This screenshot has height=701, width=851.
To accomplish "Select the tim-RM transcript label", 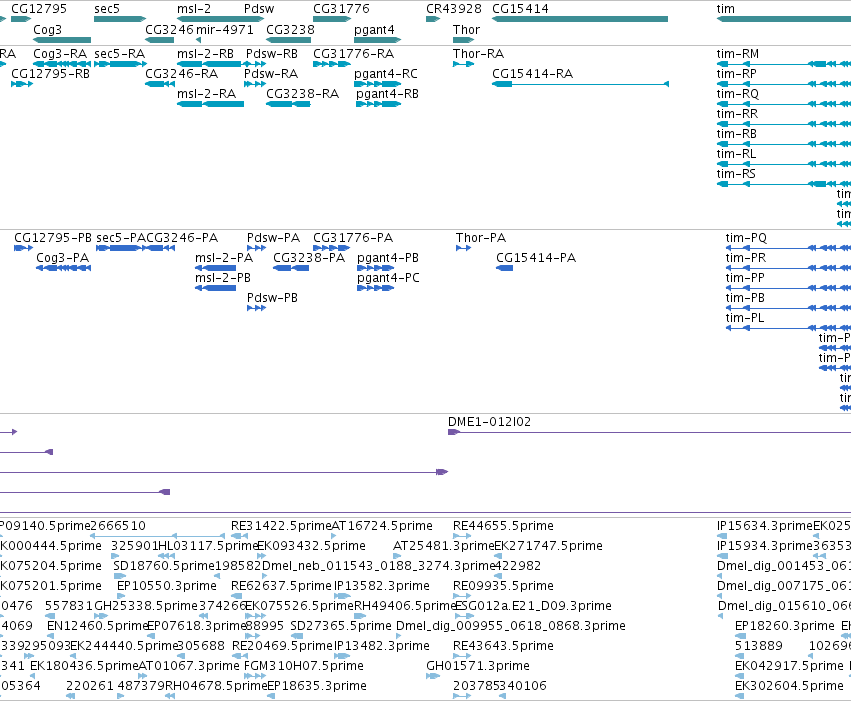I will coord(738,54).
